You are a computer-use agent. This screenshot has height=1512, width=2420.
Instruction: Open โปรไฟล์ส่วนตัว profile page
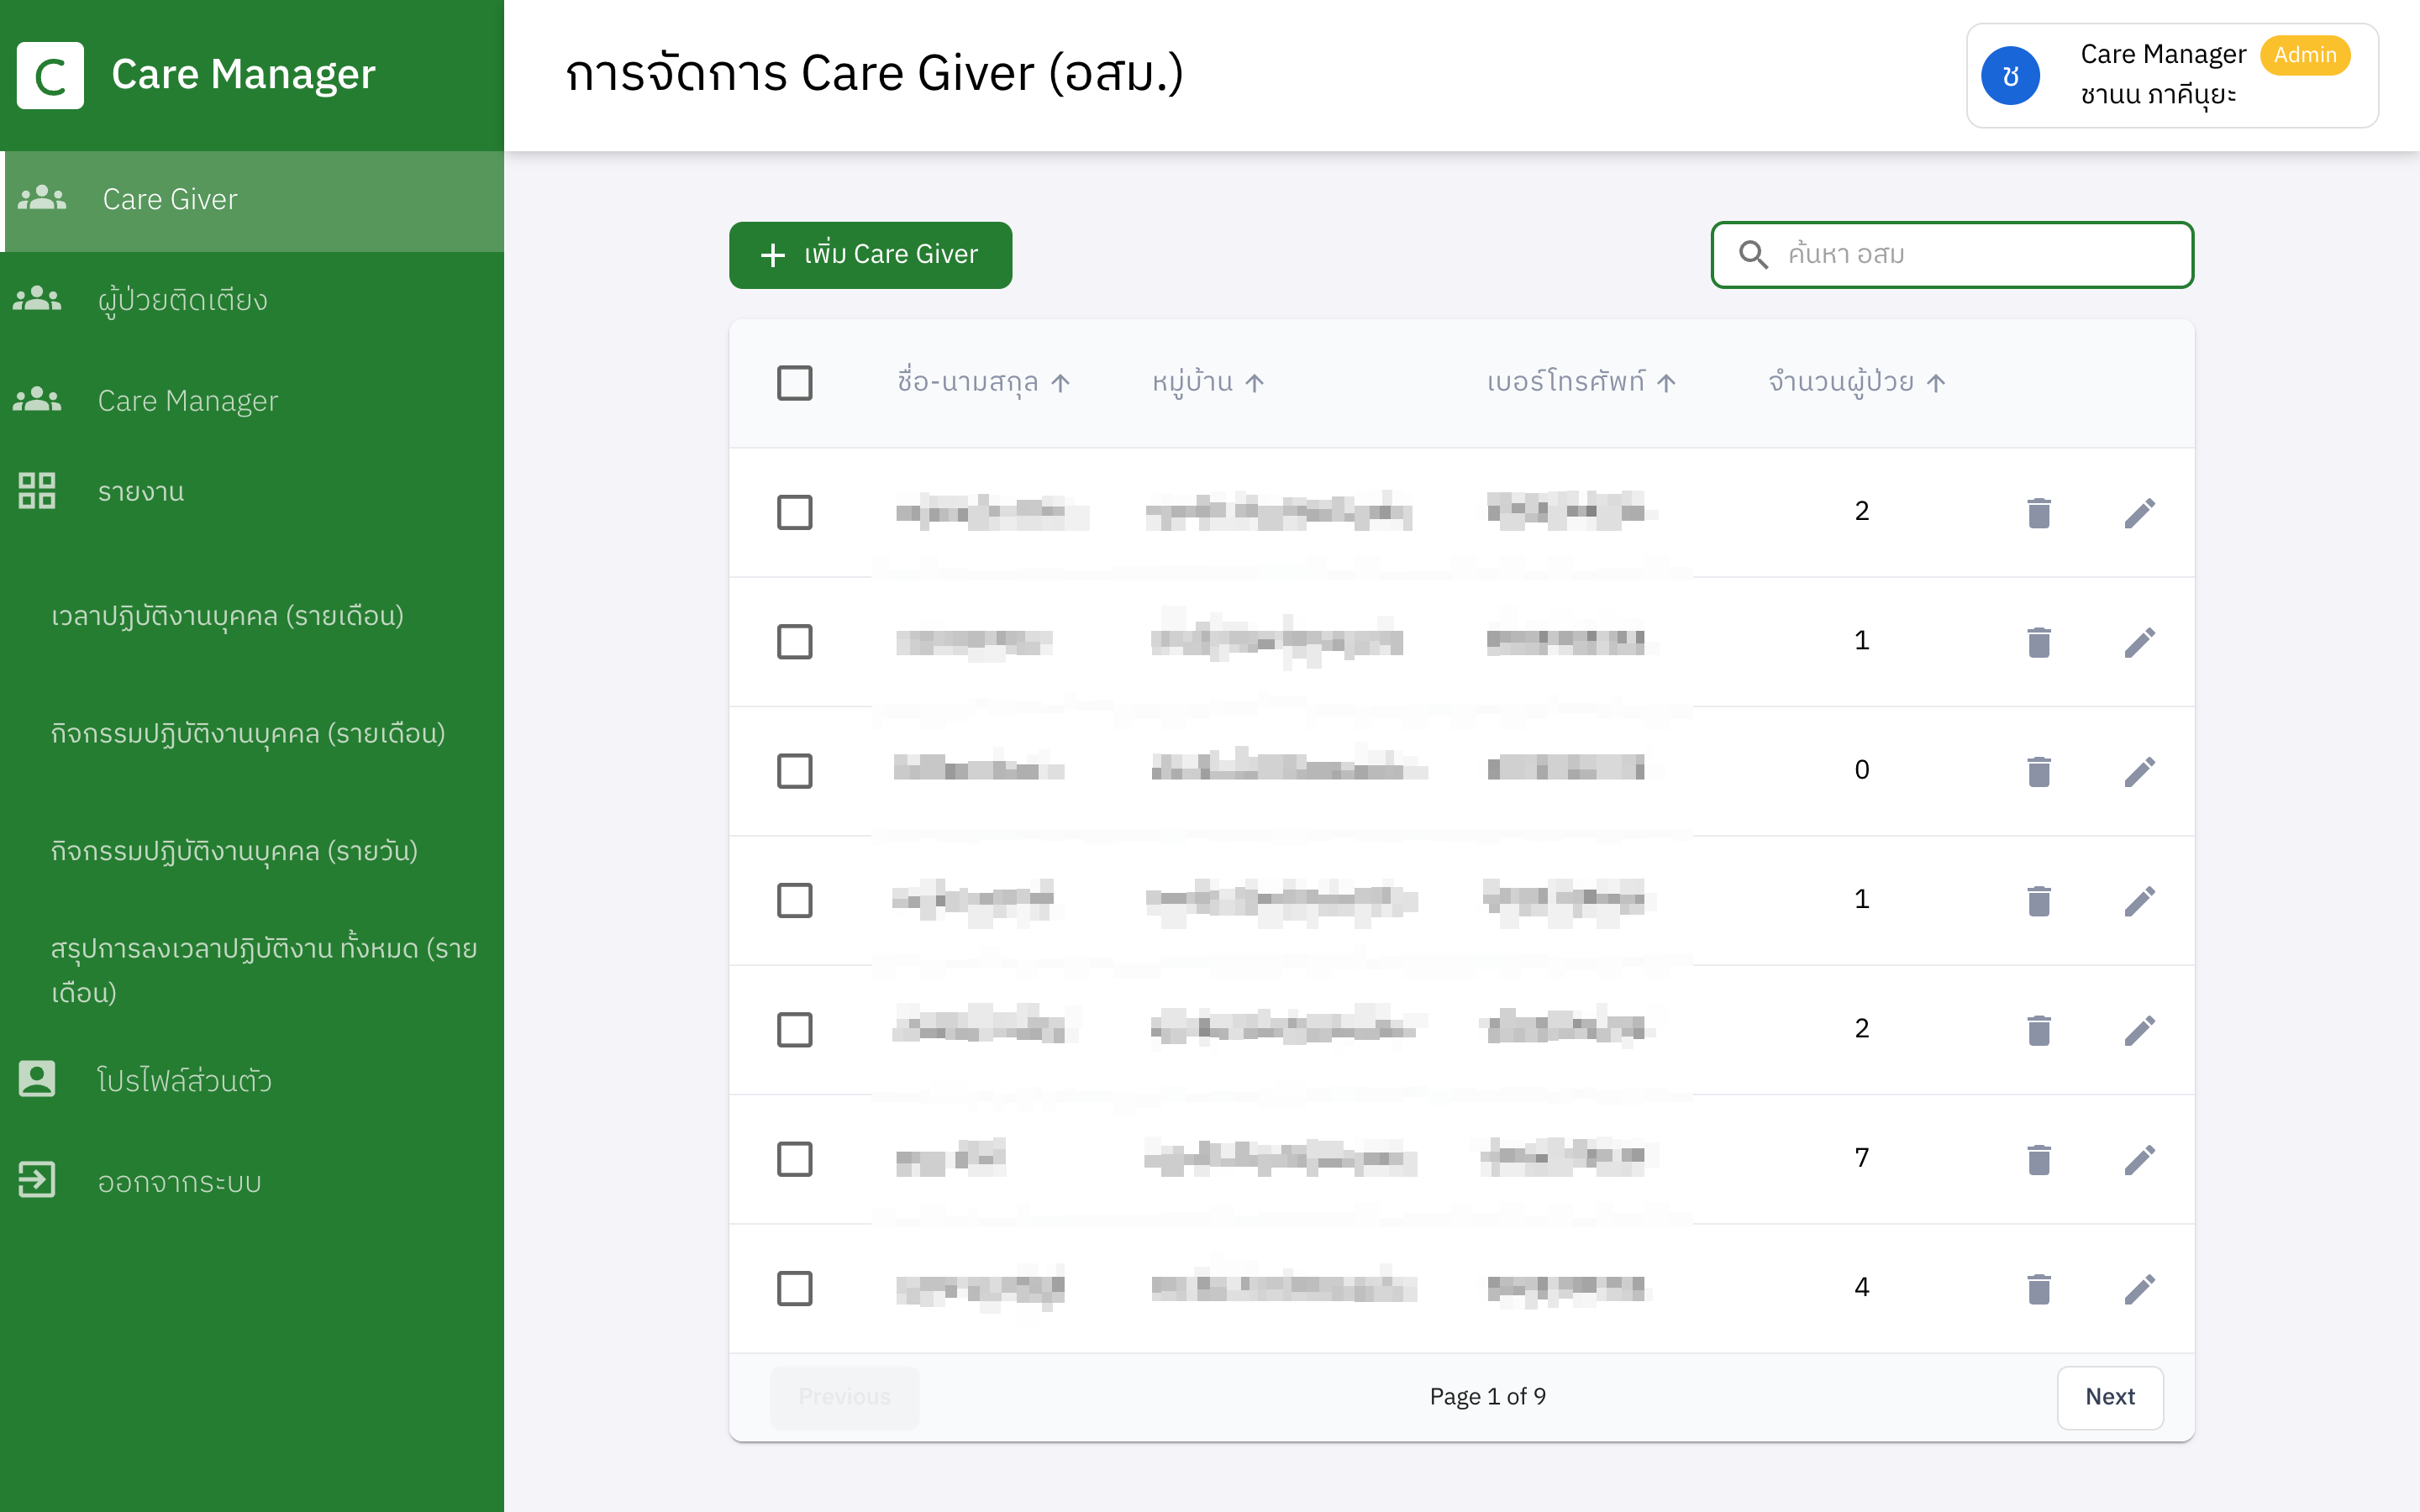click(252, 1080)
